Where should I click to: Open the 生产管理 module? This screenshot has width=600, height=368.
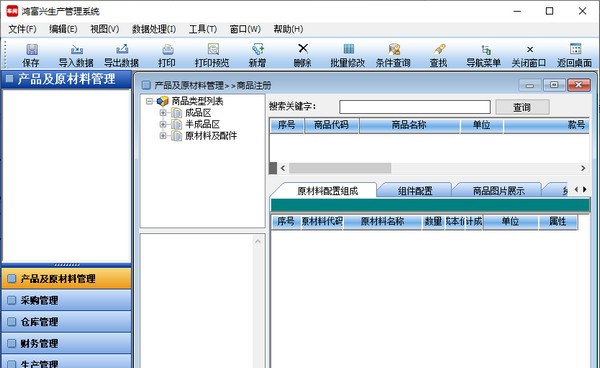click(x=67, y=362)
